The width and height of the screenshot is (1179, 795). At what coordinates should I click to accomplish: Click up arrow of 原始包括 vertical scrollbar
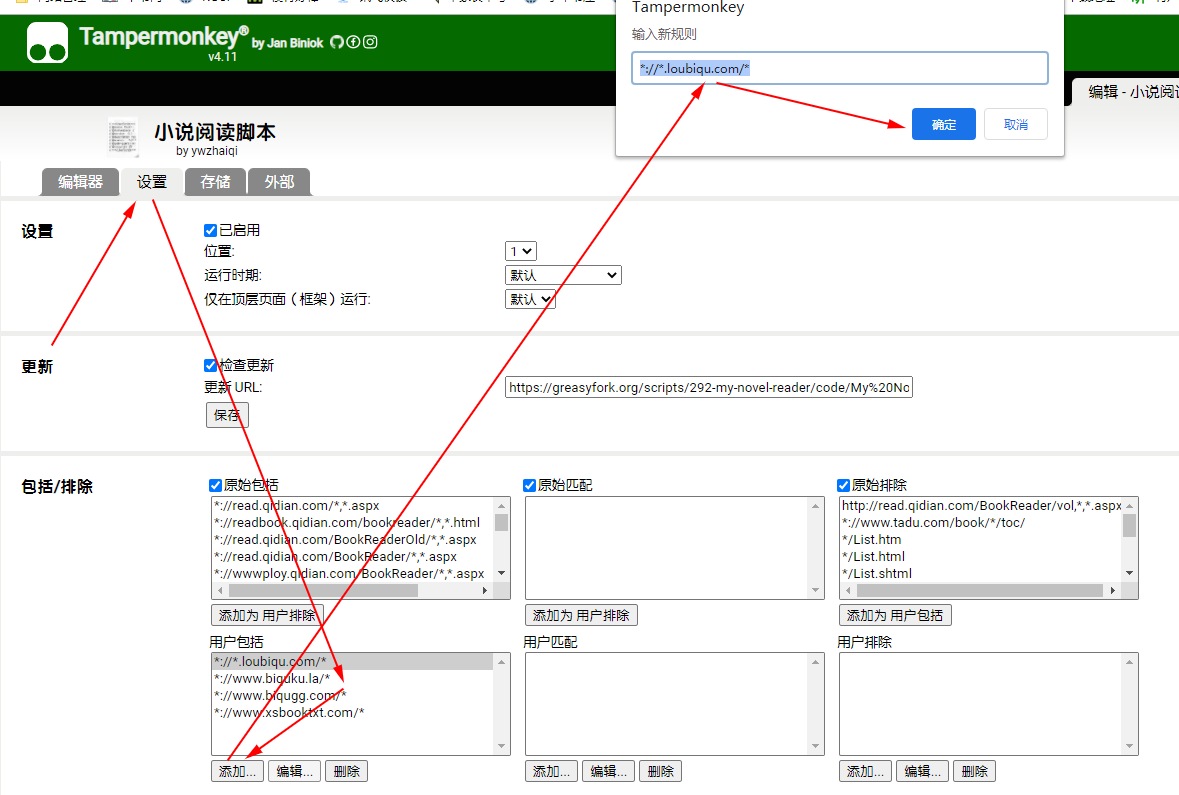click(x=502, y=505)
